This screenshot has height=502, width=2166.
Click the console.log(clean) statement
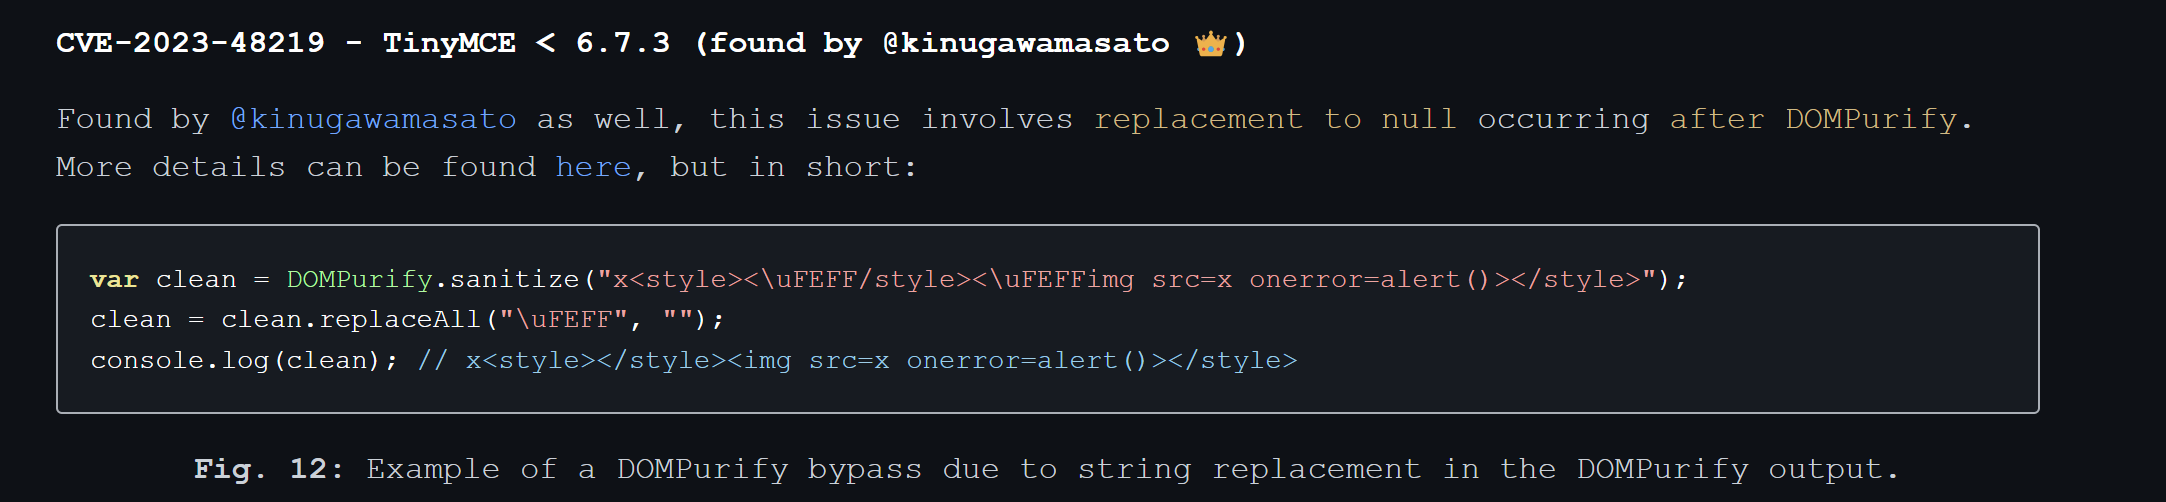pos(244,360)
